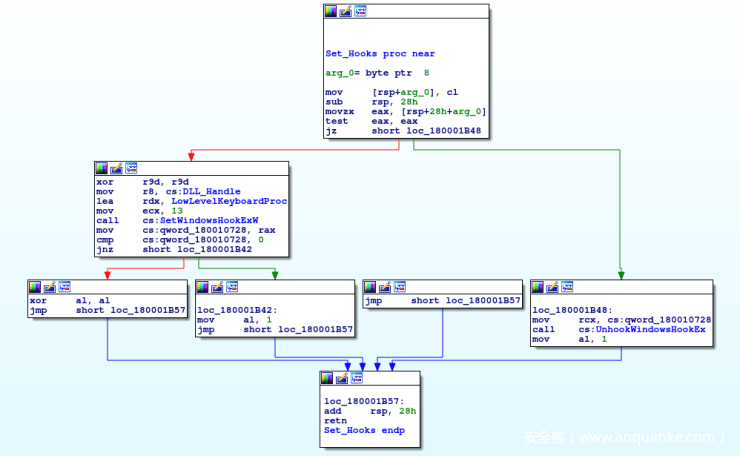This screenshot has height=456, width=740.
Task: Select the Set_Hooks proc near line
Action: coord(380,54)
